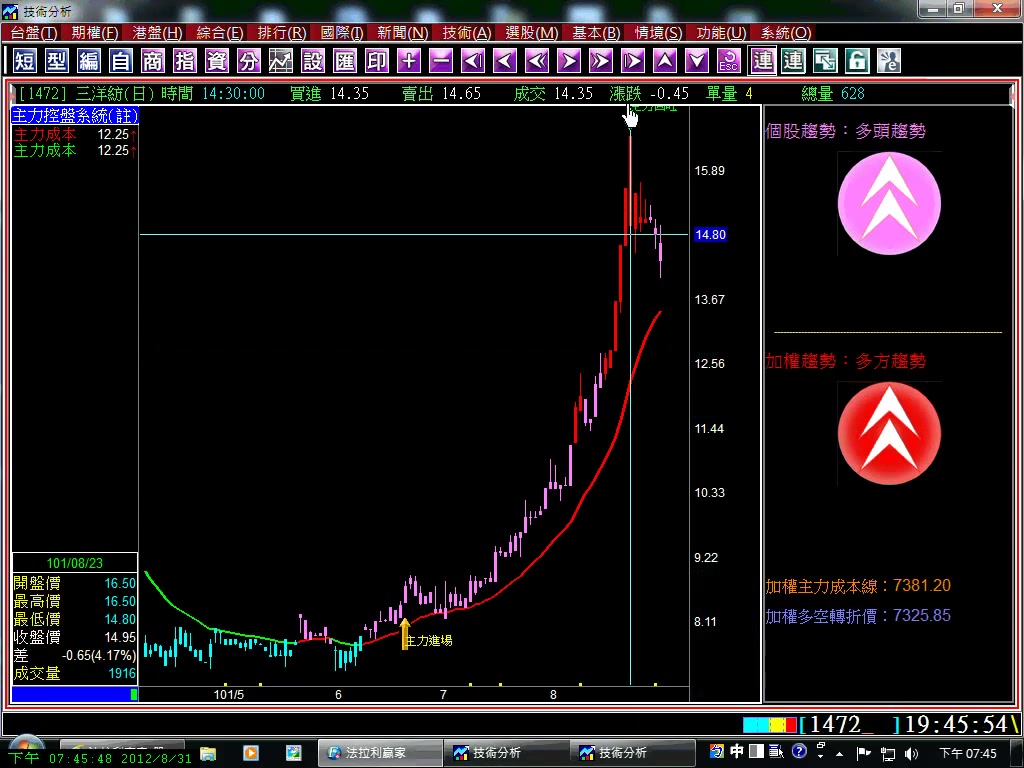This screenshot has height=768, width=1024.
Task: Click the yellow 主力進場 arrow marker
Action: pyautogui.click(x=405, y=633)
